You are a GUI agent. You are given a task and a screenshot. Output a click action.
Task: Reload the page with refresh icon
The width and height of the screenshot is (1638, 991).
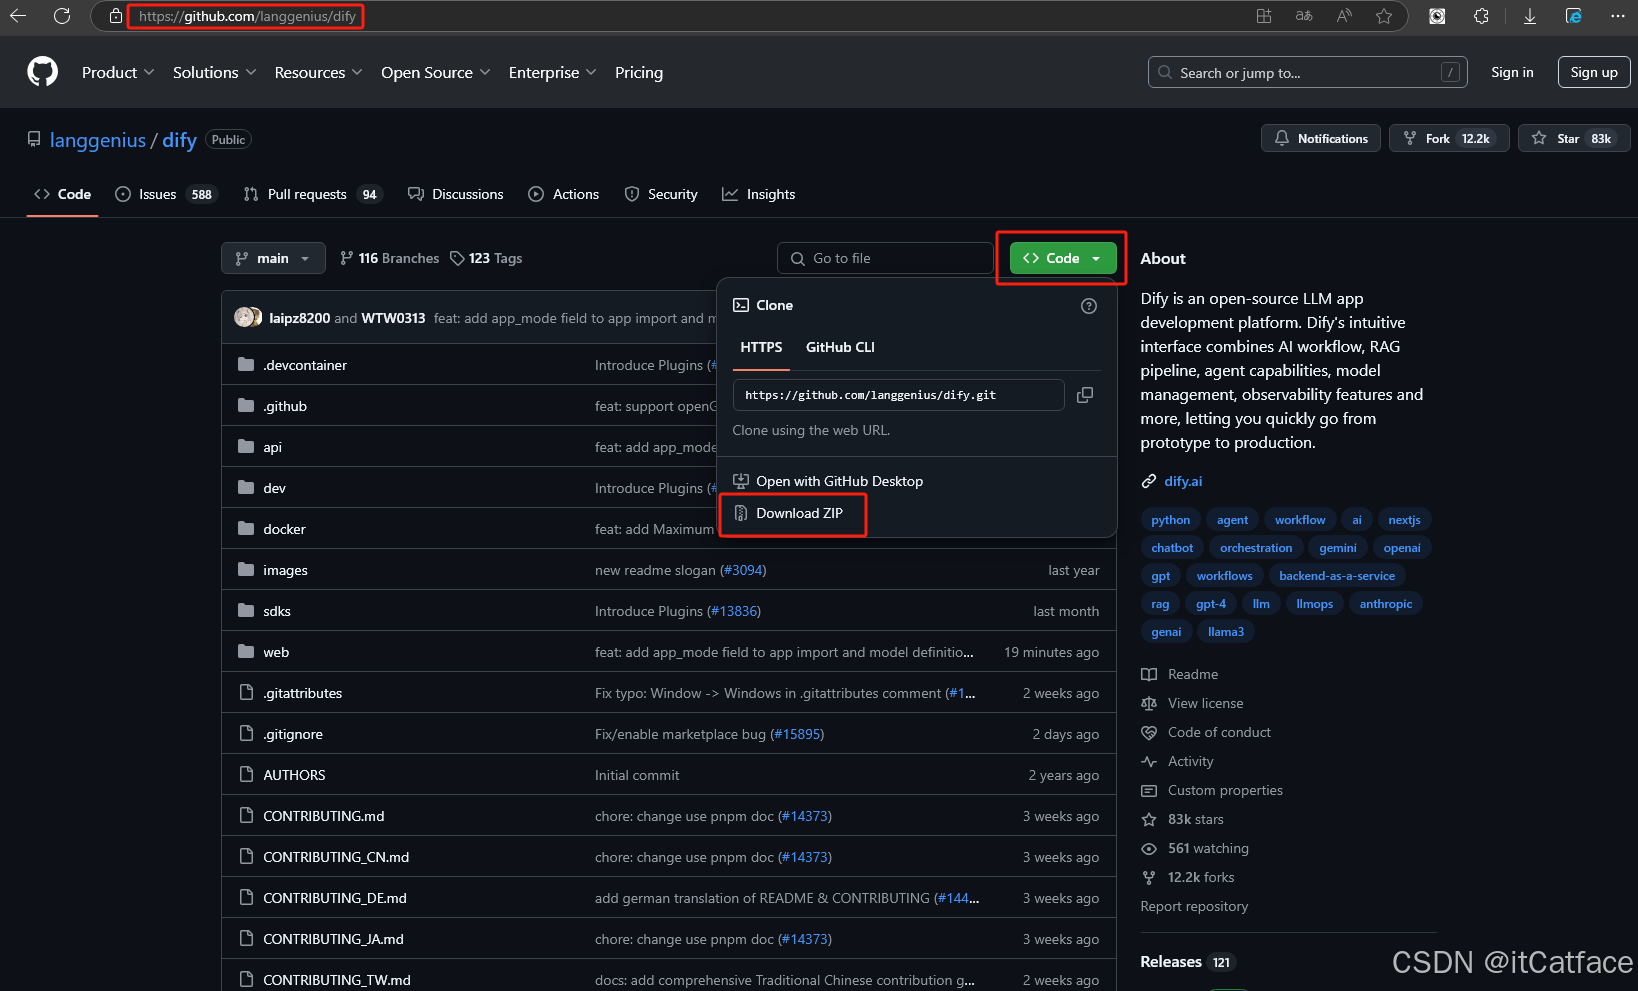tap(62, 16)
